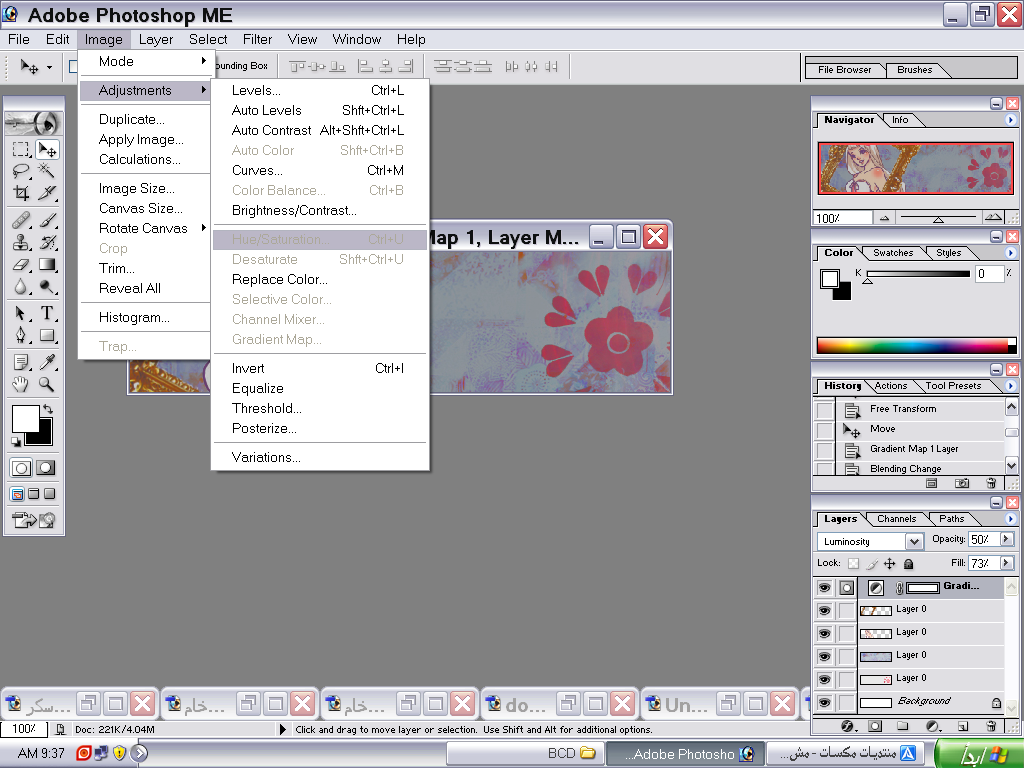The width and height of the screenshot is (1024, 768).
Task: Select the Magic Wand tool
Action: [47, 171]
